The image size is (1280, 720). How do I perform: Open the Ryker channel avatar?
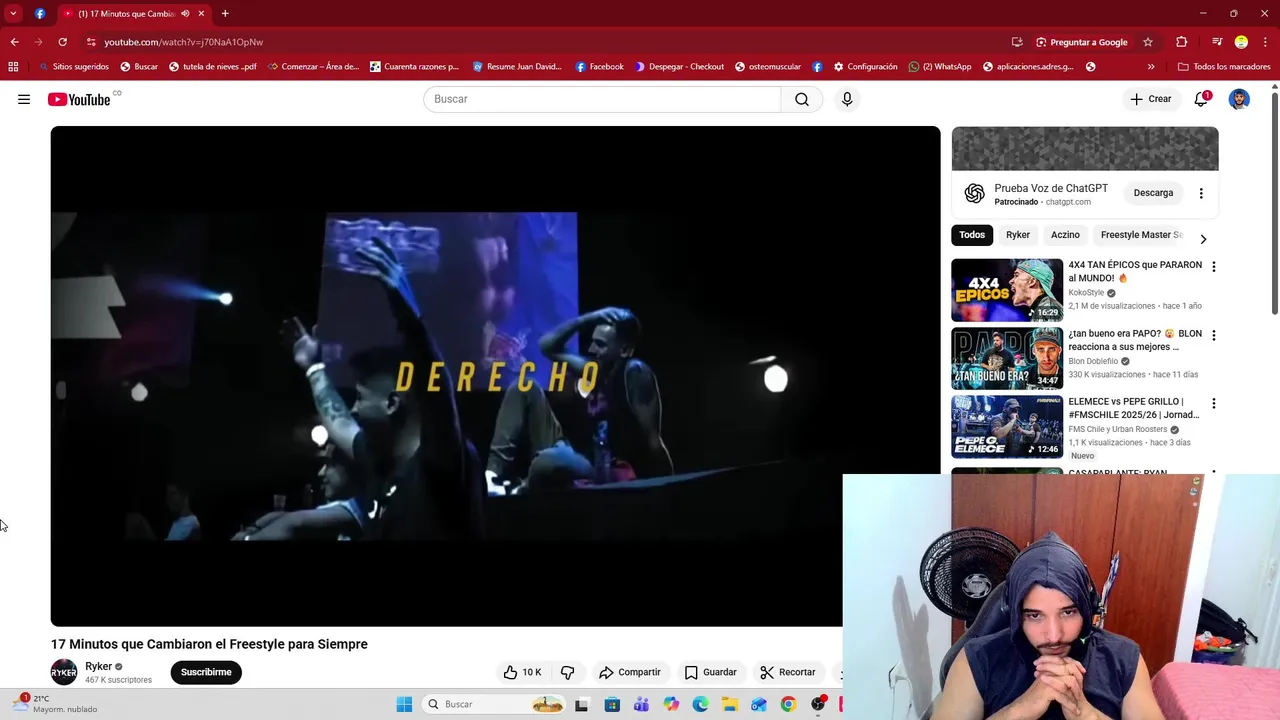coord(64,672)
